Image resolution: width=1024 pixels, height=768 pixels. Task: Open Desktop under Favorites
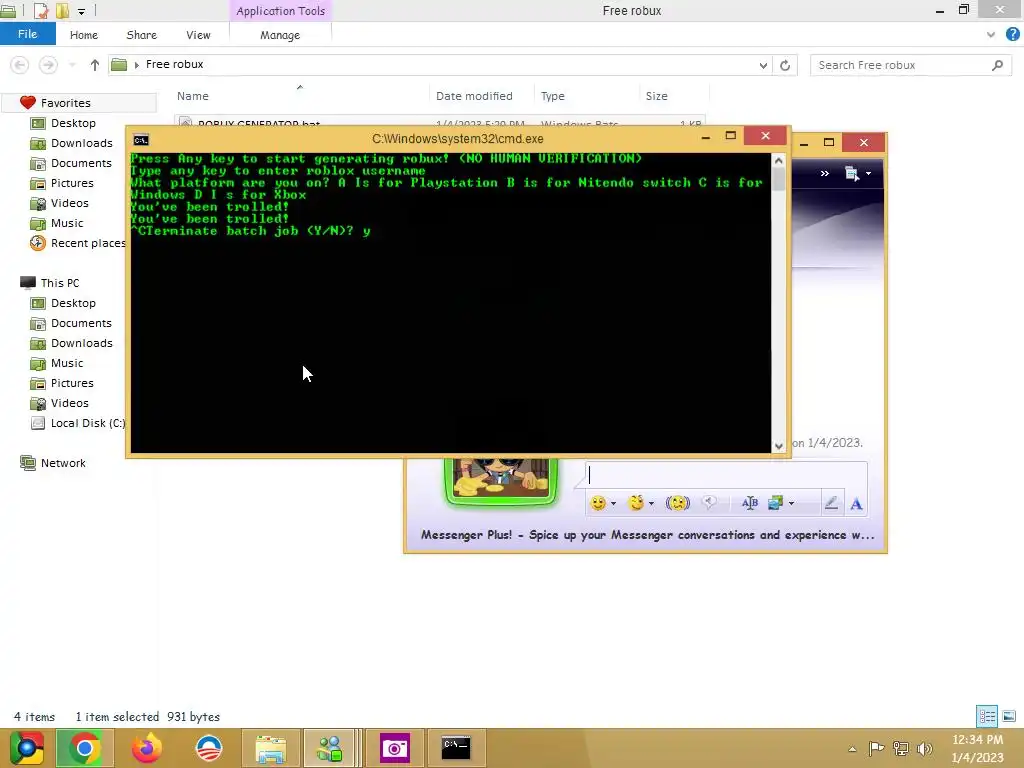pos(73,123)
